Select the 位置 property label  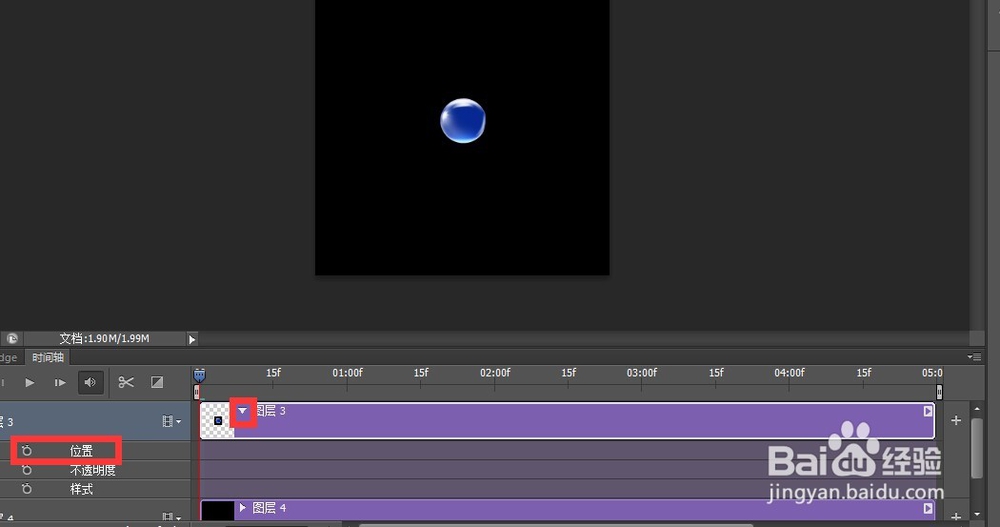coord(82,451)
